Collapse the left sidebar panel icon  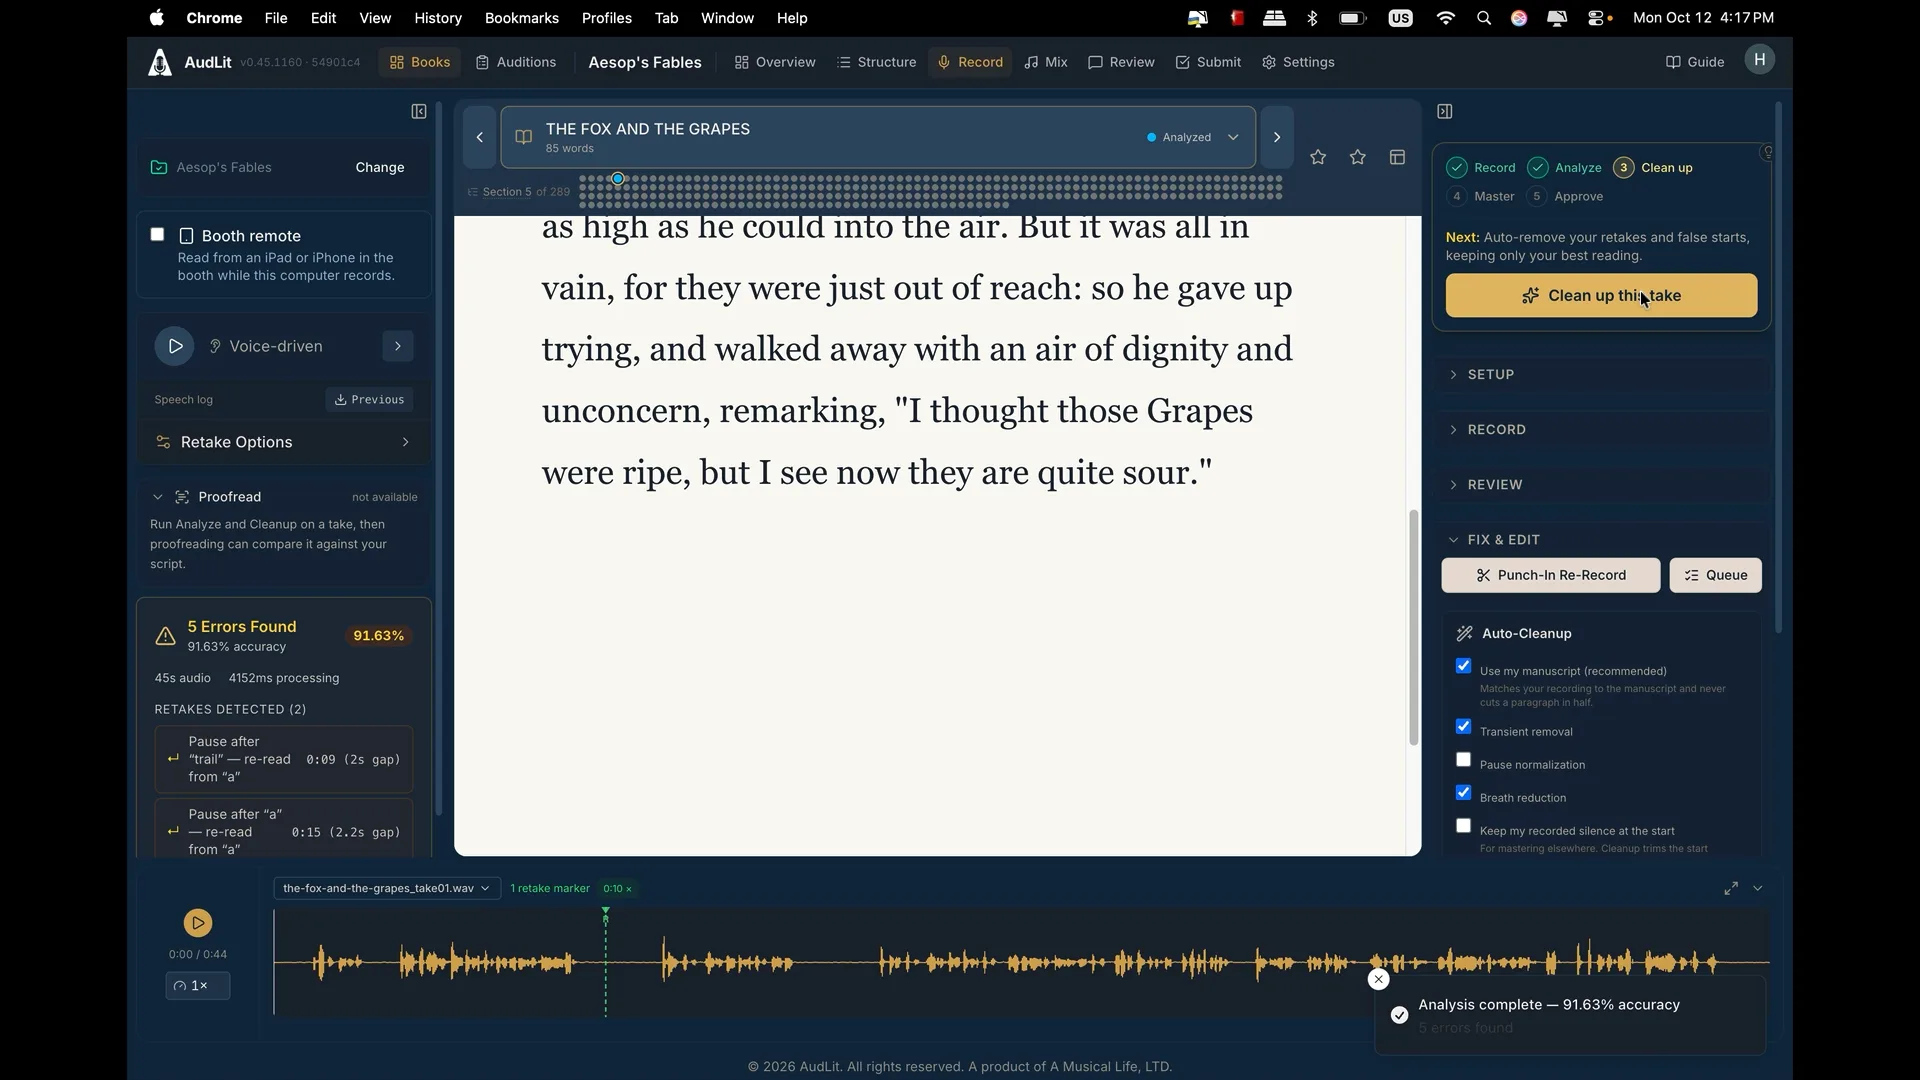pos(419,111)
